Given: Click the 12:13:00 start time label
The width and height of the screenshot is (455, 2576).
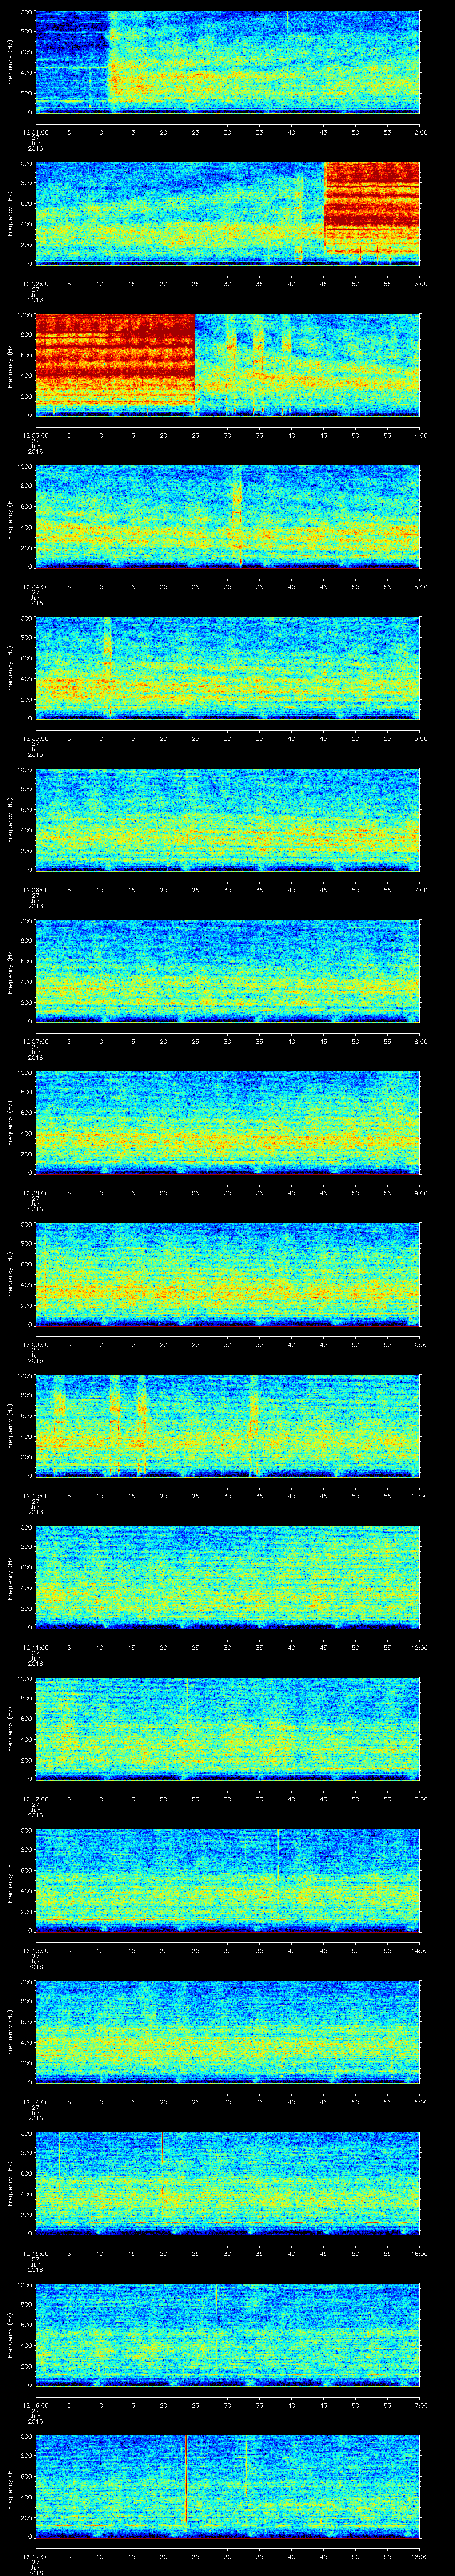Looking at the screenshot, I should coord(35,1950).
